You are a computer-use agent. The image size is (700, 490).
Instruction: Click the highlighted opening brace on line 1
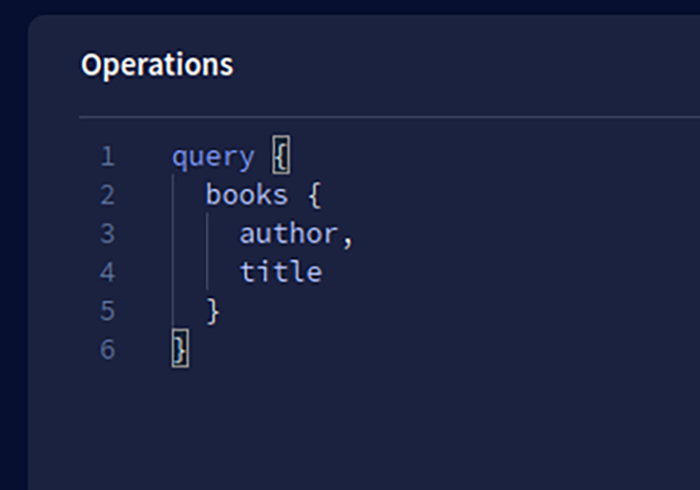(281, 155)
